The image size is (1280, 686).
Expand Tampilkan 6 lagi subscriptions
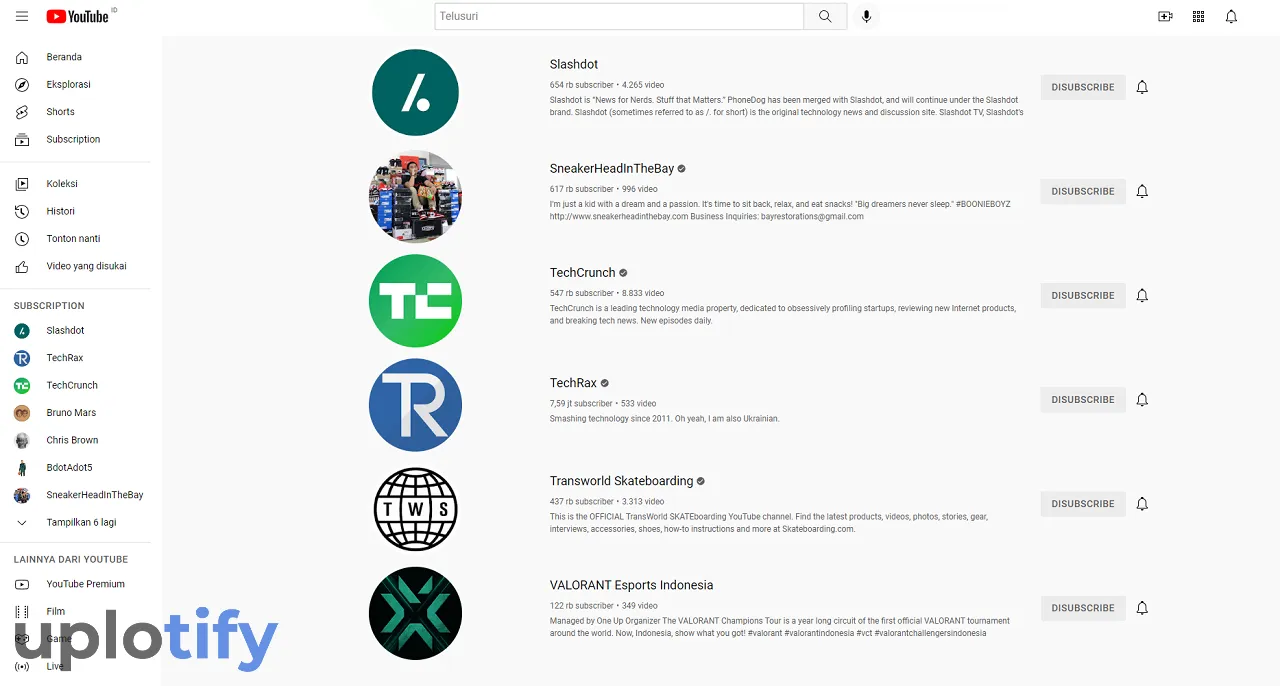(x=80, y=523)
